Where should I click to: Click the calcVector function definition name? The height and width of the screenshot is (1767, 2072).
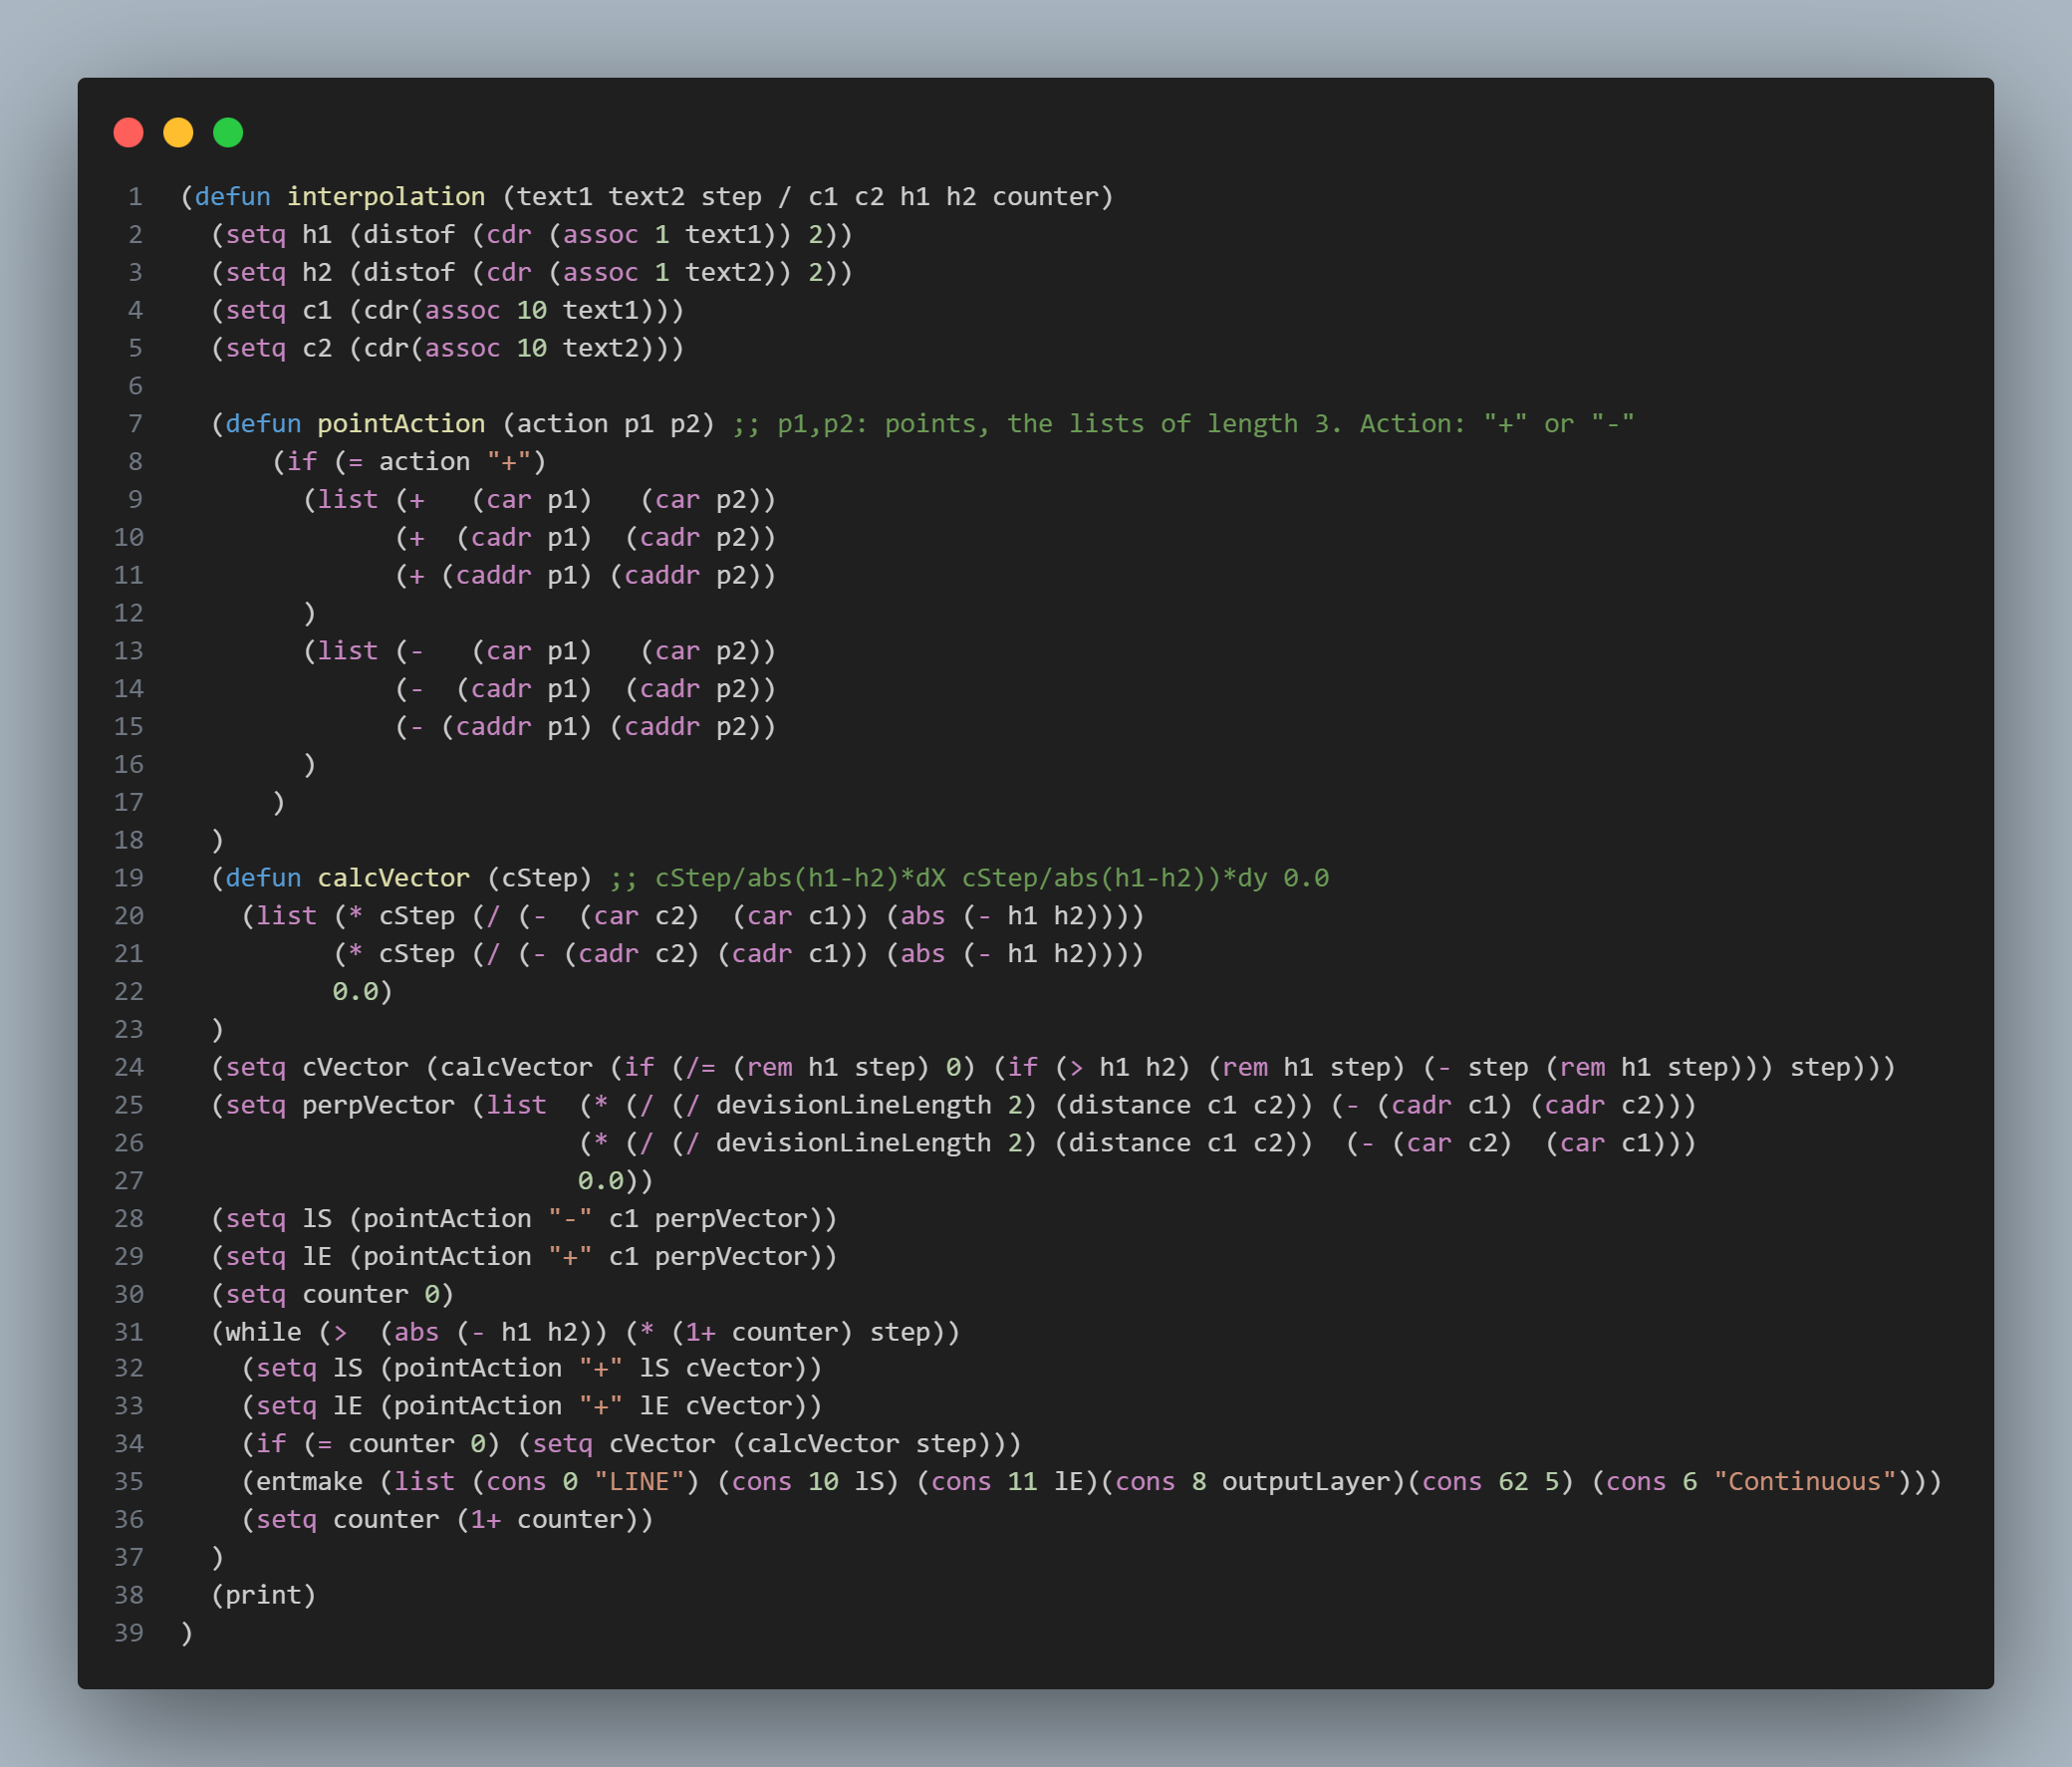pos(393,878)
